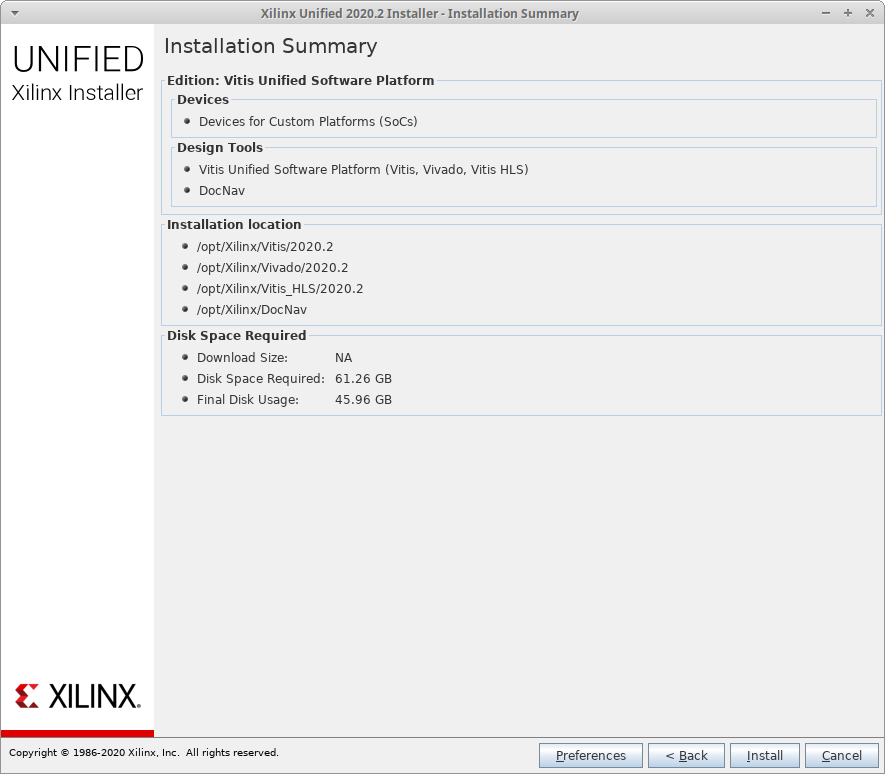This screenshot has height=774, width=885.
Task: Click the /opt/Xilinx/Vitis/2020.2 path
Action: 265,247
